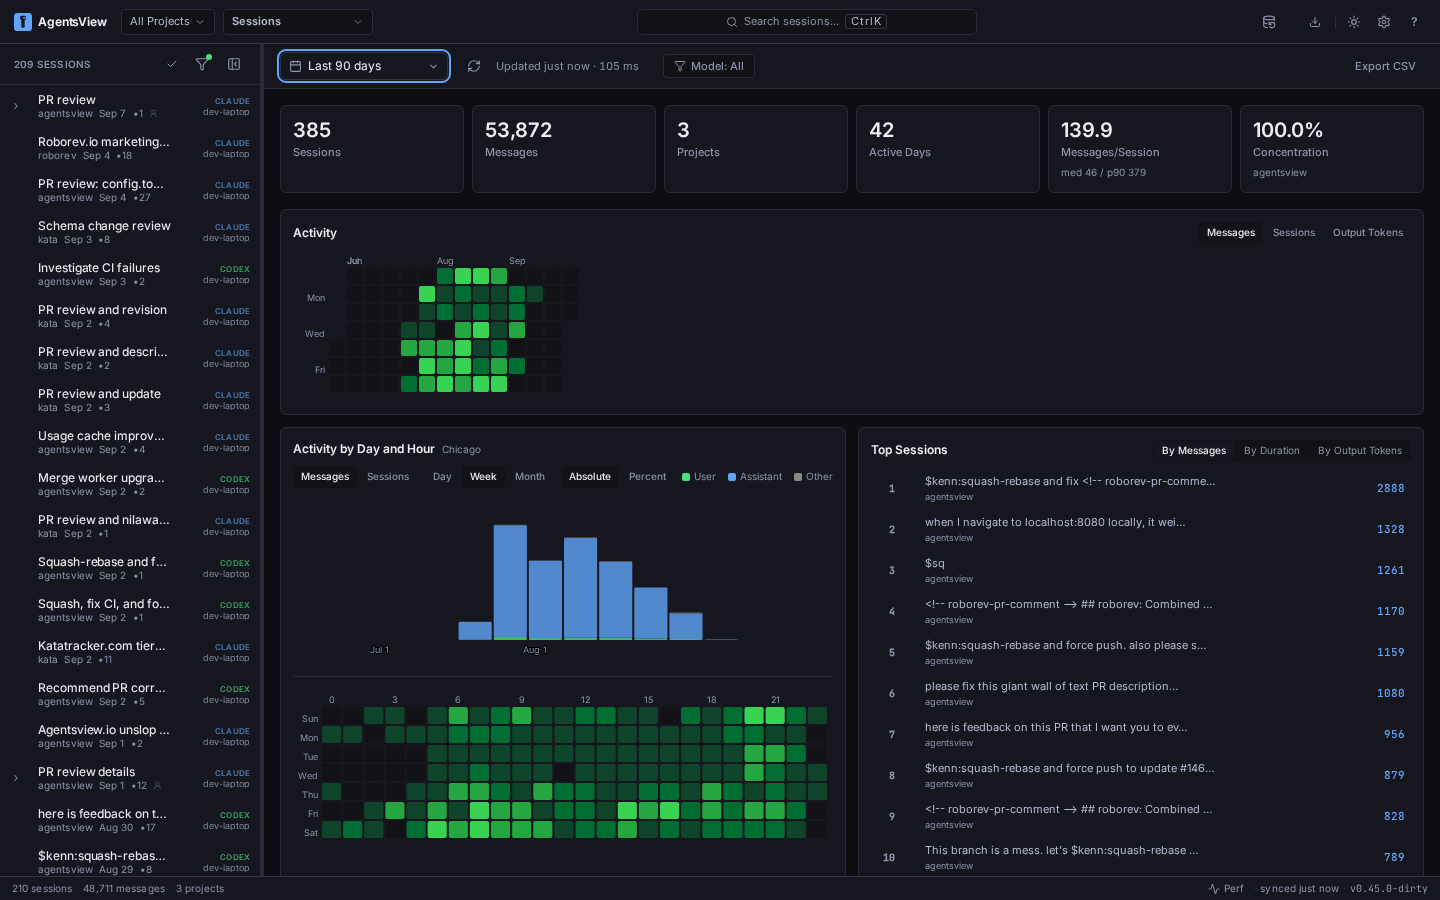The width and height of the screenshot is (1440, 900).
Task: Toggle the Other legend series
Action: (x=813, y=477)
